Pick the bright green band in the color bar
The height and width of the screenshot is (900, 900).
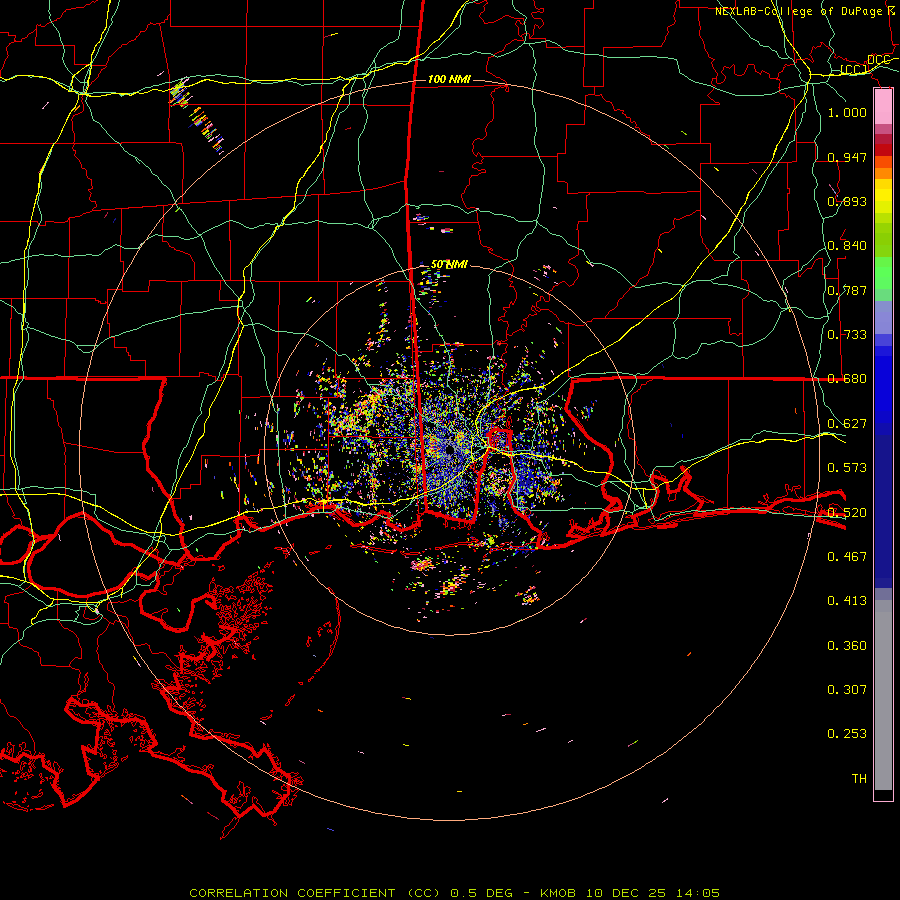(883, 273)
